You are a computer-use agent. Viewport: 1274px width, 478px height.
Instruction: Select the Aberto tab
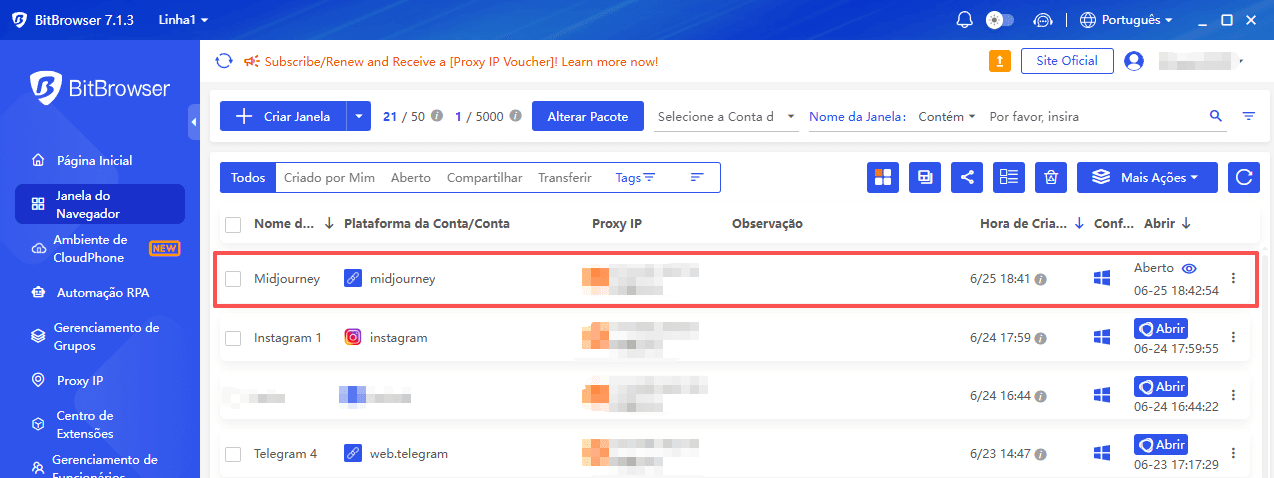point(411,177)
